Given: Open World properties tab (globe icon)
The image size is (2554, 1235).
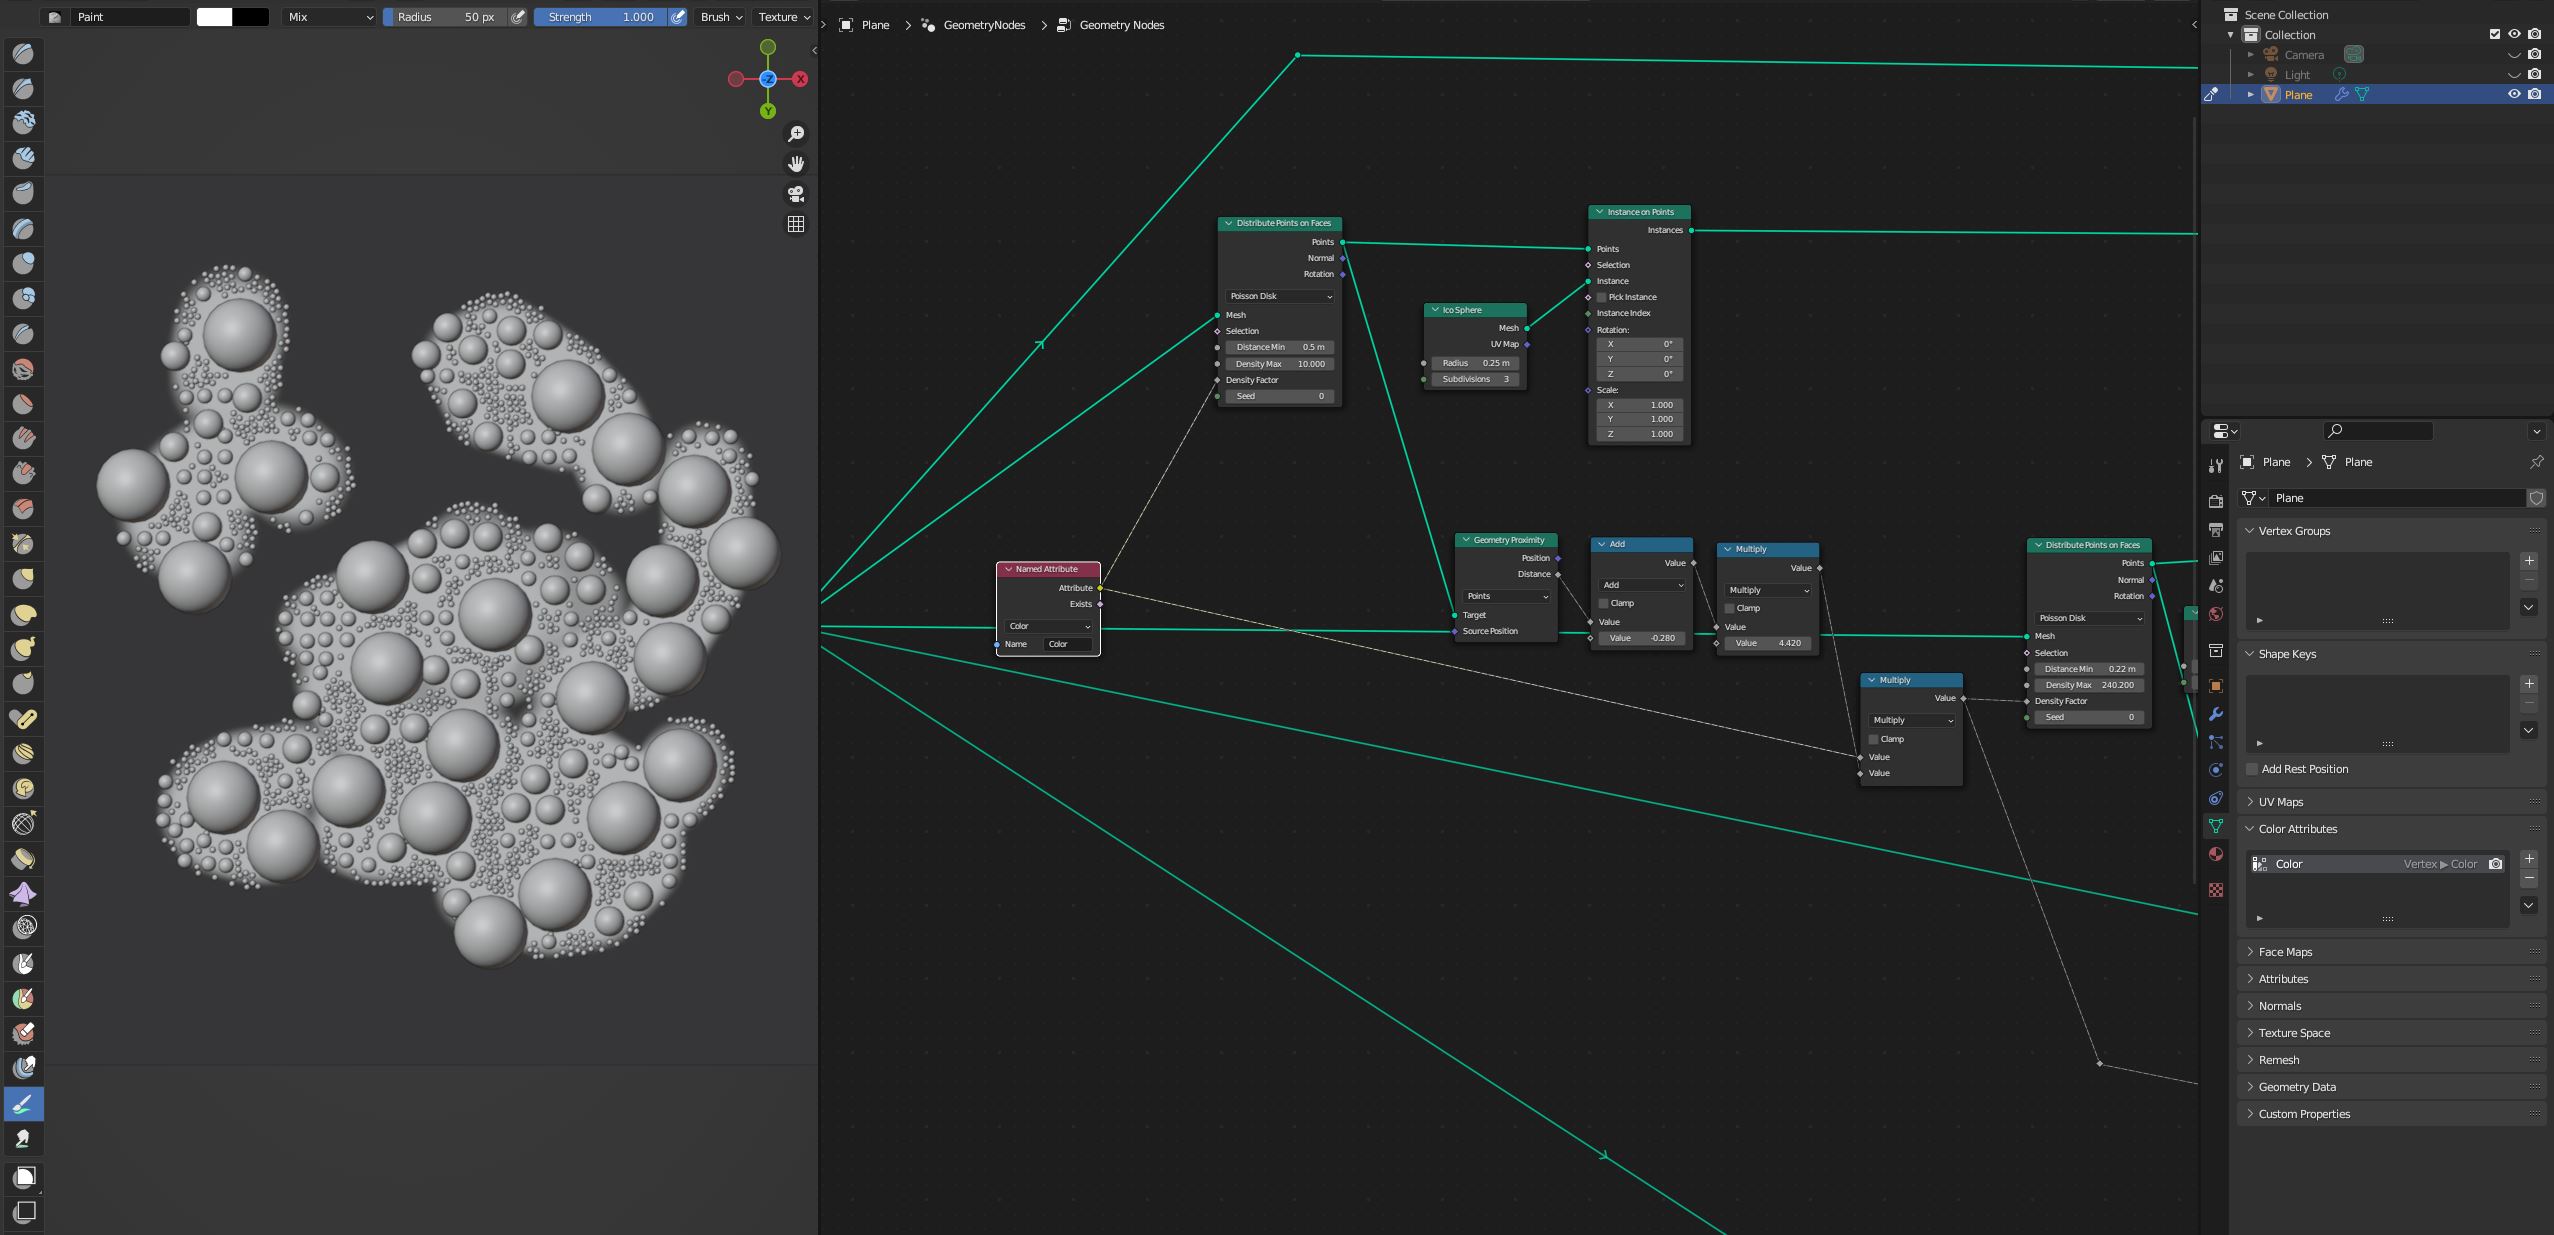Looking at the screenshot, I should pos(2216,614).
